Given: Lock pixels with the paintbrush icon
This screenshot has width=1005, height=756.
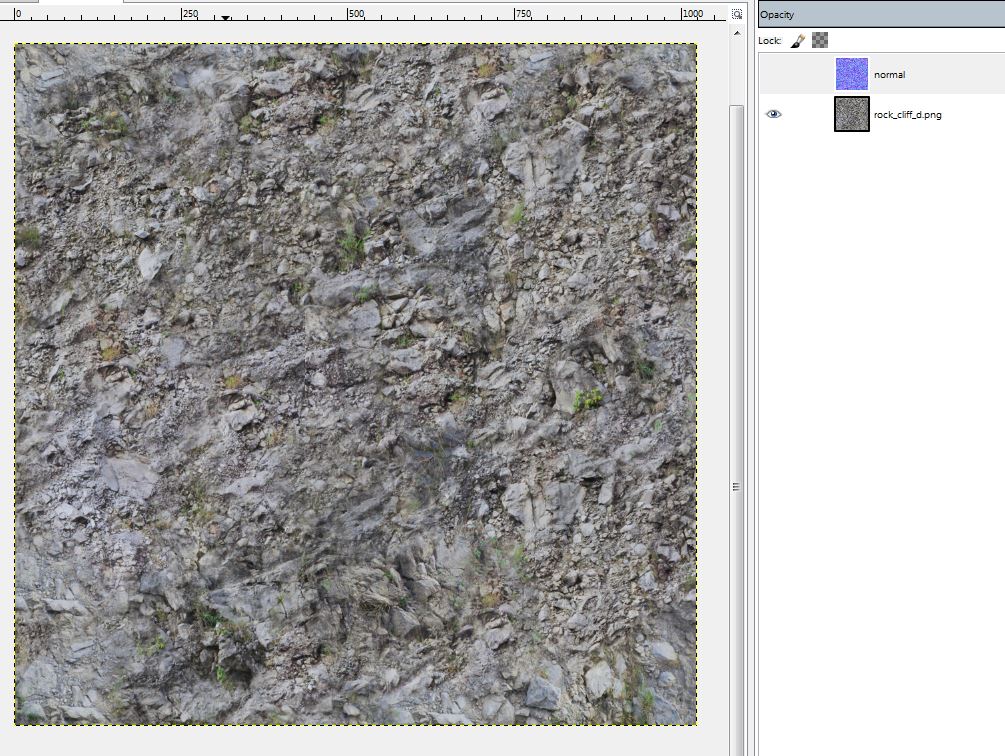Looking at the screenshot, I should click(797, 40).
